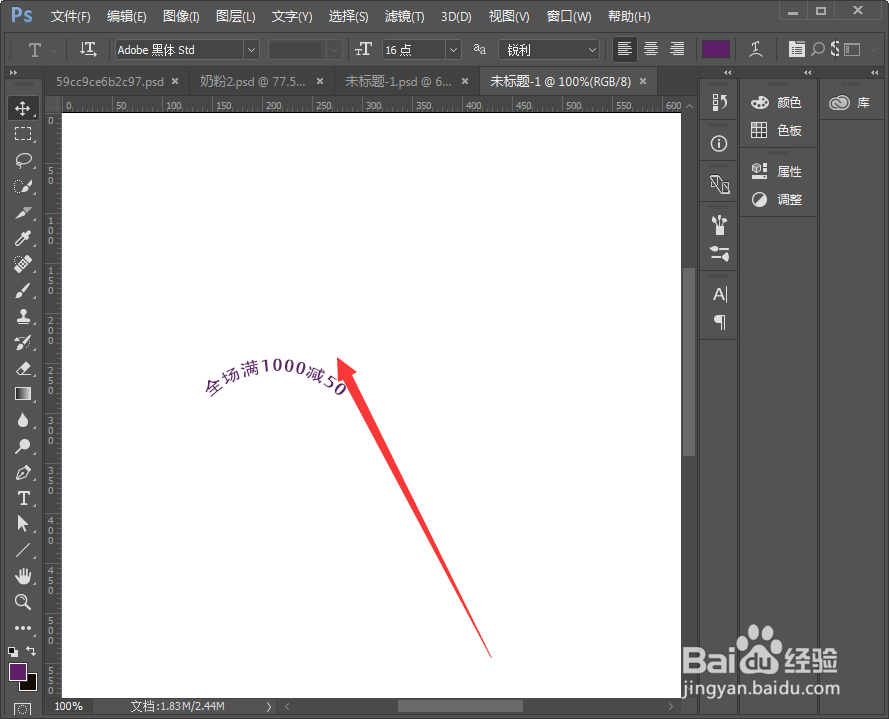Open the 颜色 panel
Viewport: 889px width, 719px height.
coord(778,103)
